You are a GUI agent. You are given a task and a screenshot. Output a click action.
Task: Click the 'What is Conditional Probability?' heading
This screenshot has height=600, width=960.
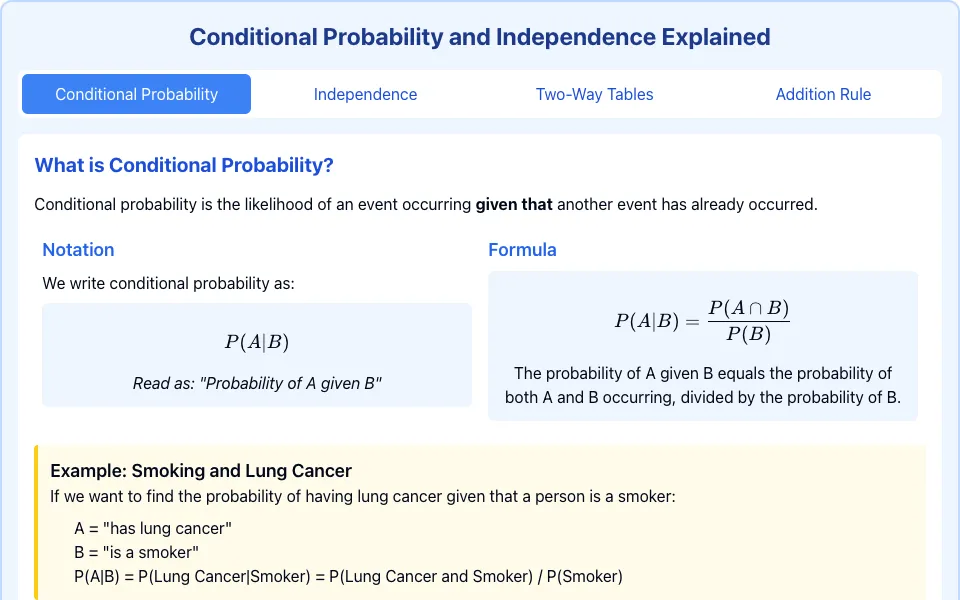(184, 165)
